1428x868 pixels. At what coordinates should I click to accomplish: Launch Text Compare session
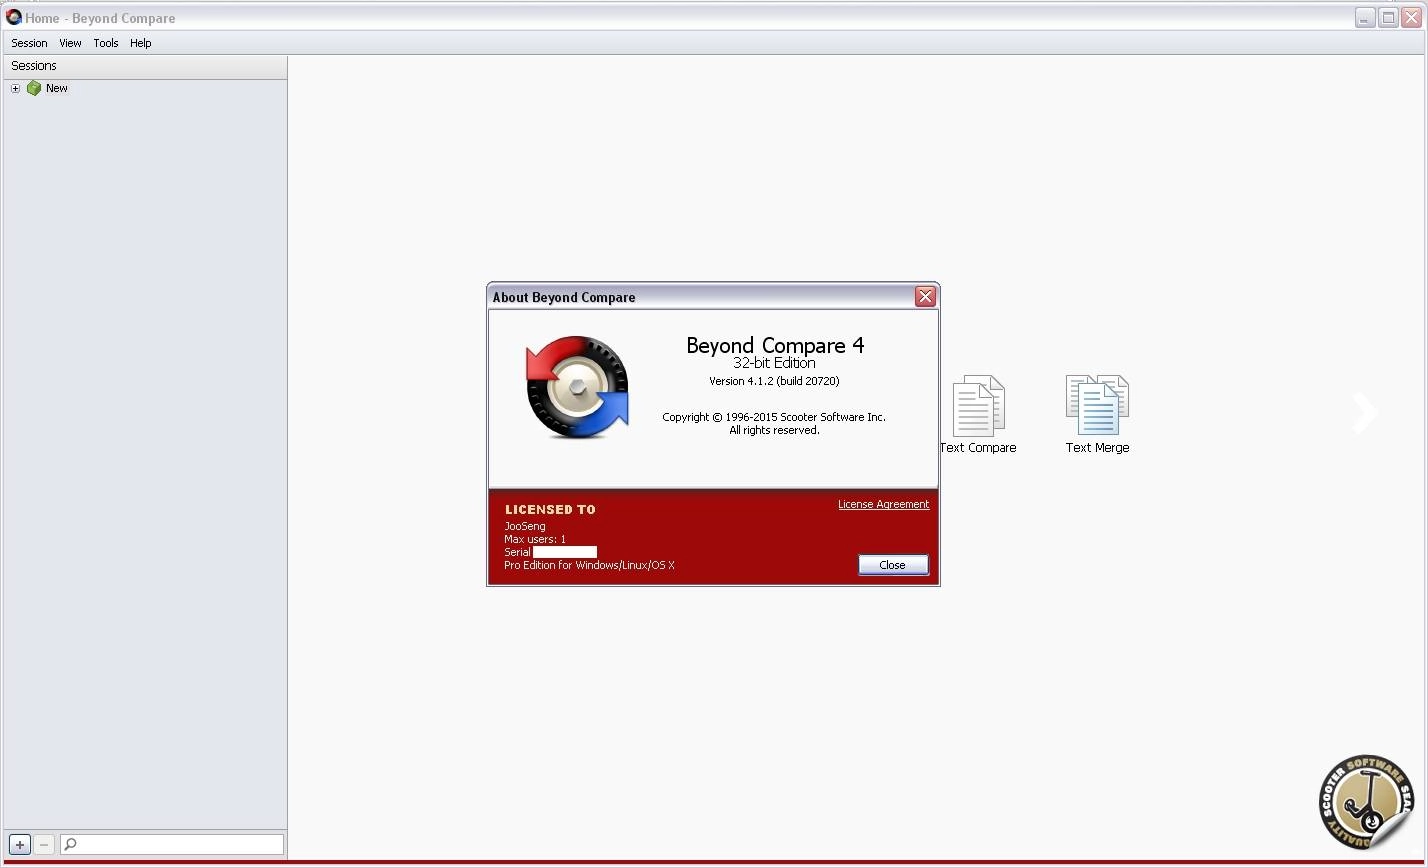coord(978,415)
